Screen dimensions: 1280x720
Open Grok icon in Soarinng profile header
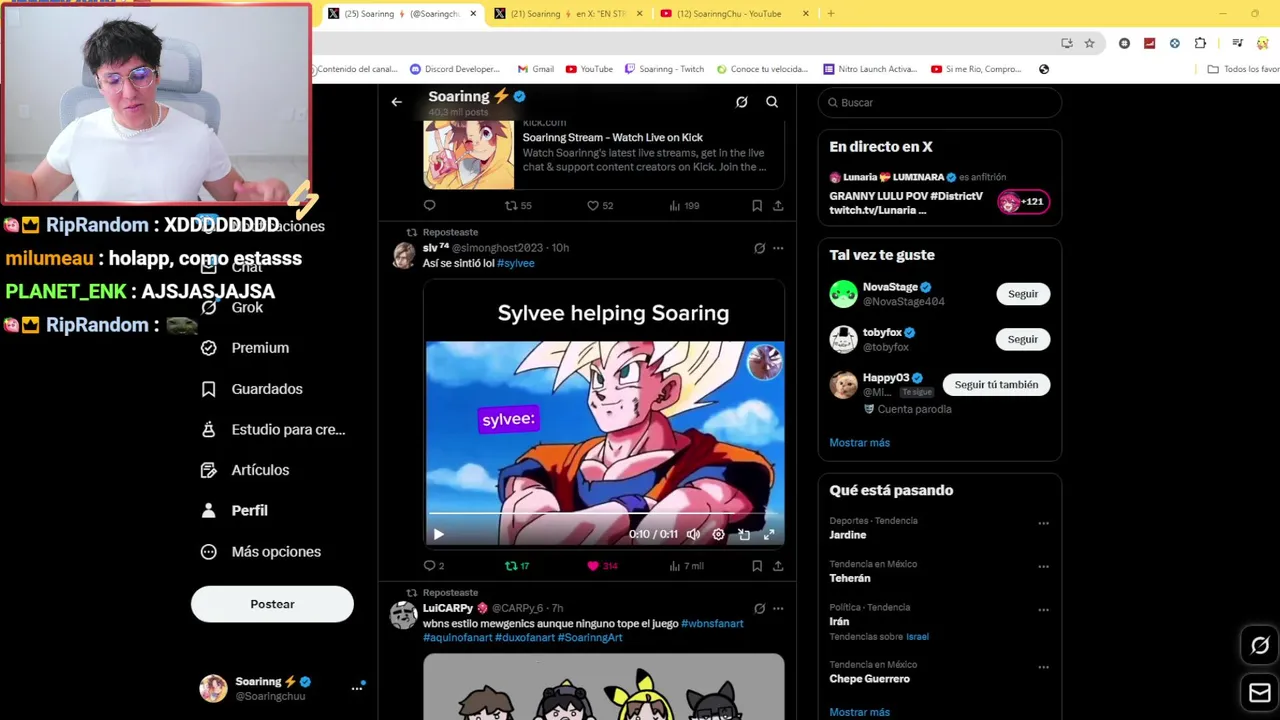(x=741, y=102)
